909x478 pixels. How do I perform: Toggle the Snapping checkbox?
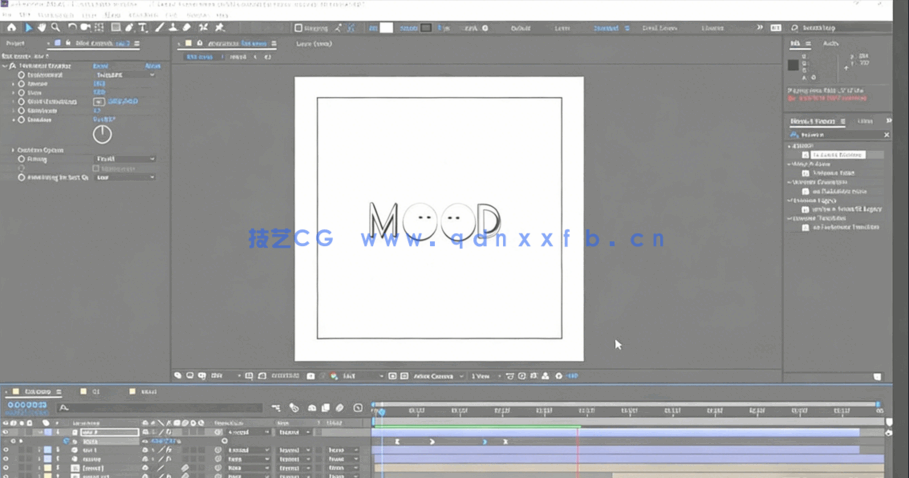click(298, 28)
